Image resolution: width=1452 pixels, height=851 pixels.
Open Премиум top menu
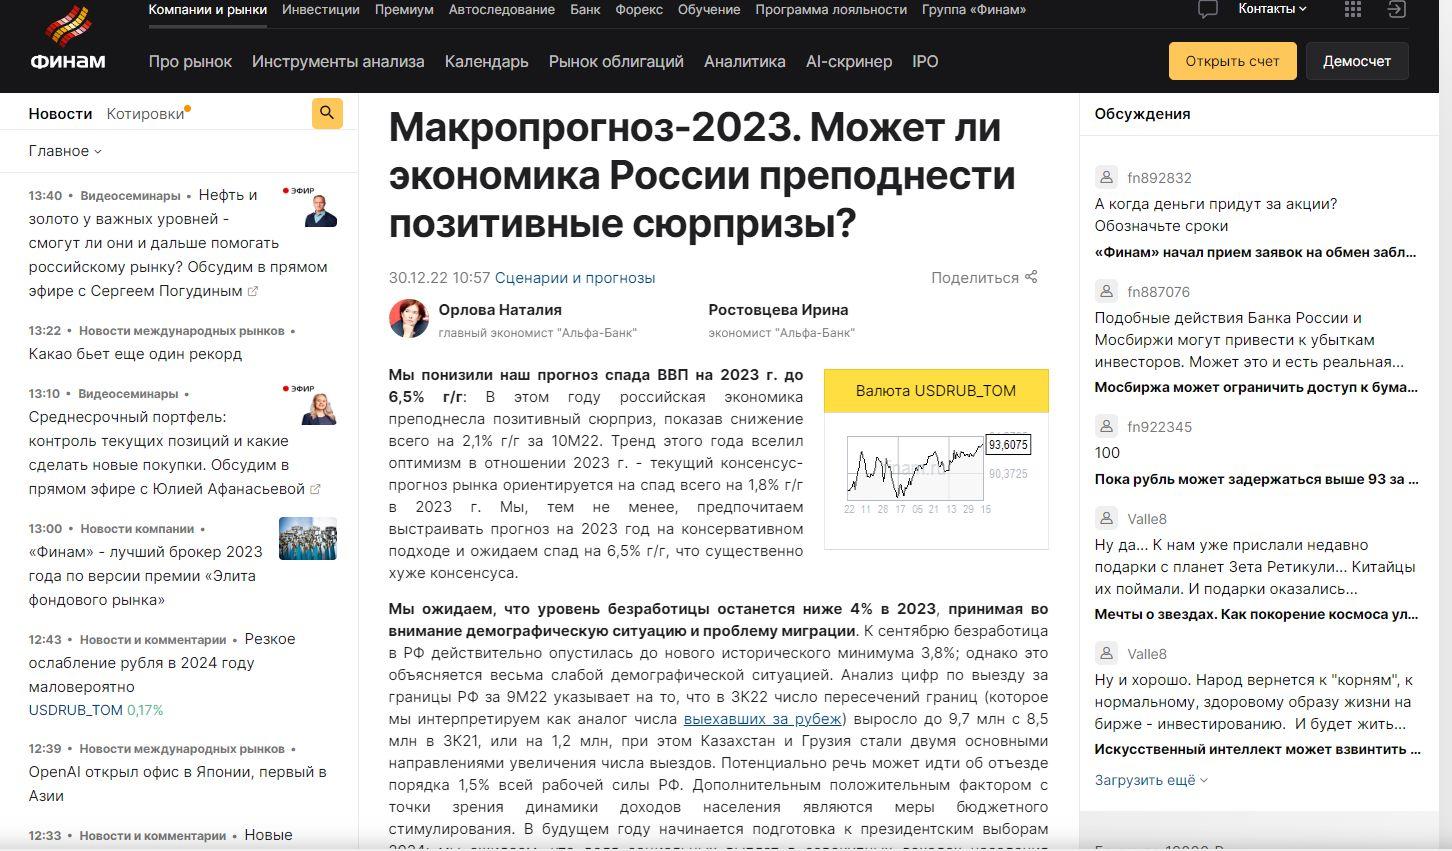point(404,10)
